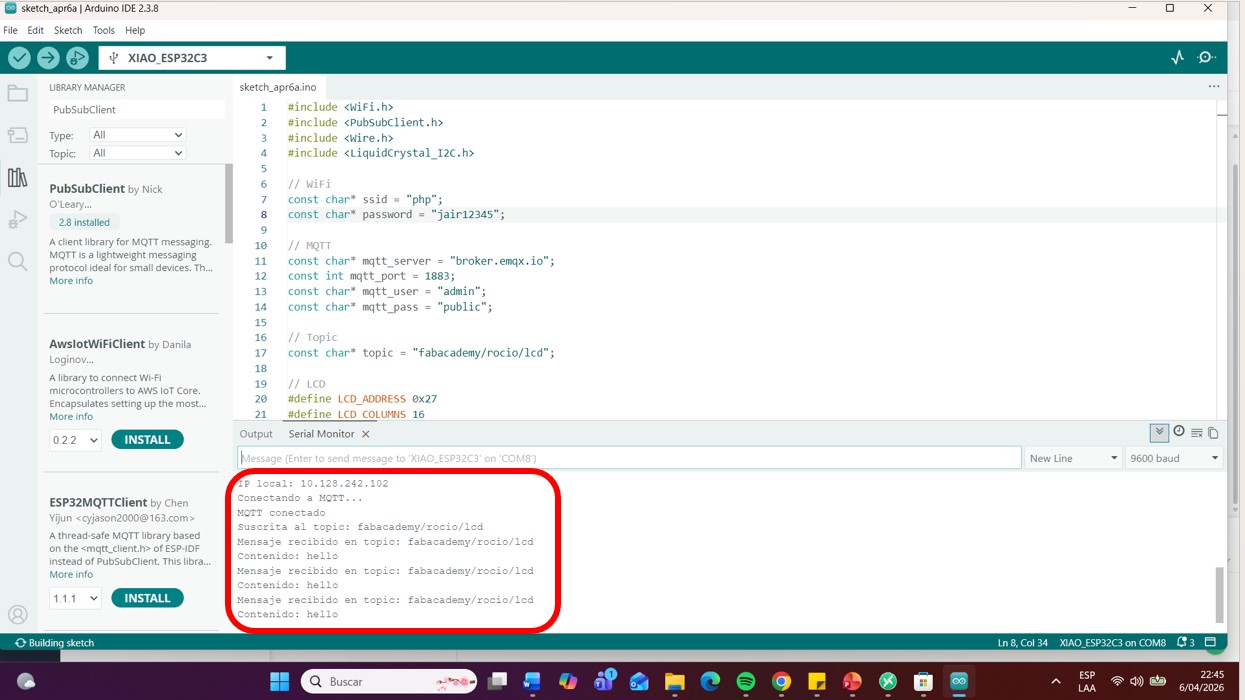Click the taskbar Buscar search box

[389, 682]
